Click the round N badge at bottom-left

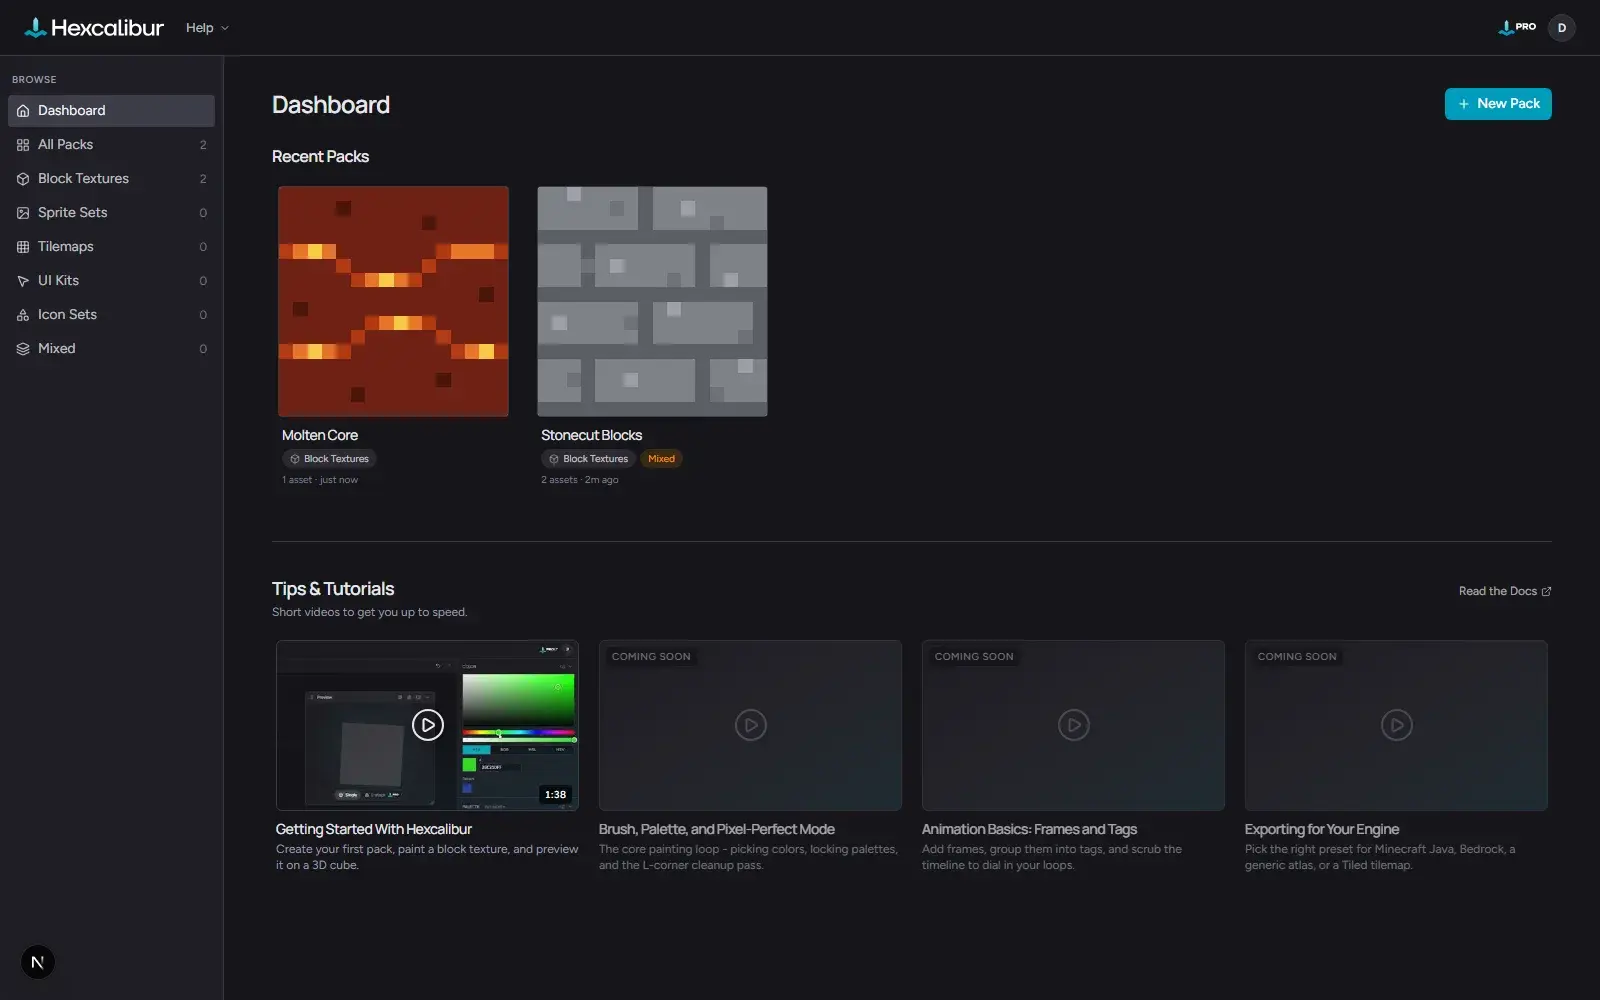(x=38, y=962)
